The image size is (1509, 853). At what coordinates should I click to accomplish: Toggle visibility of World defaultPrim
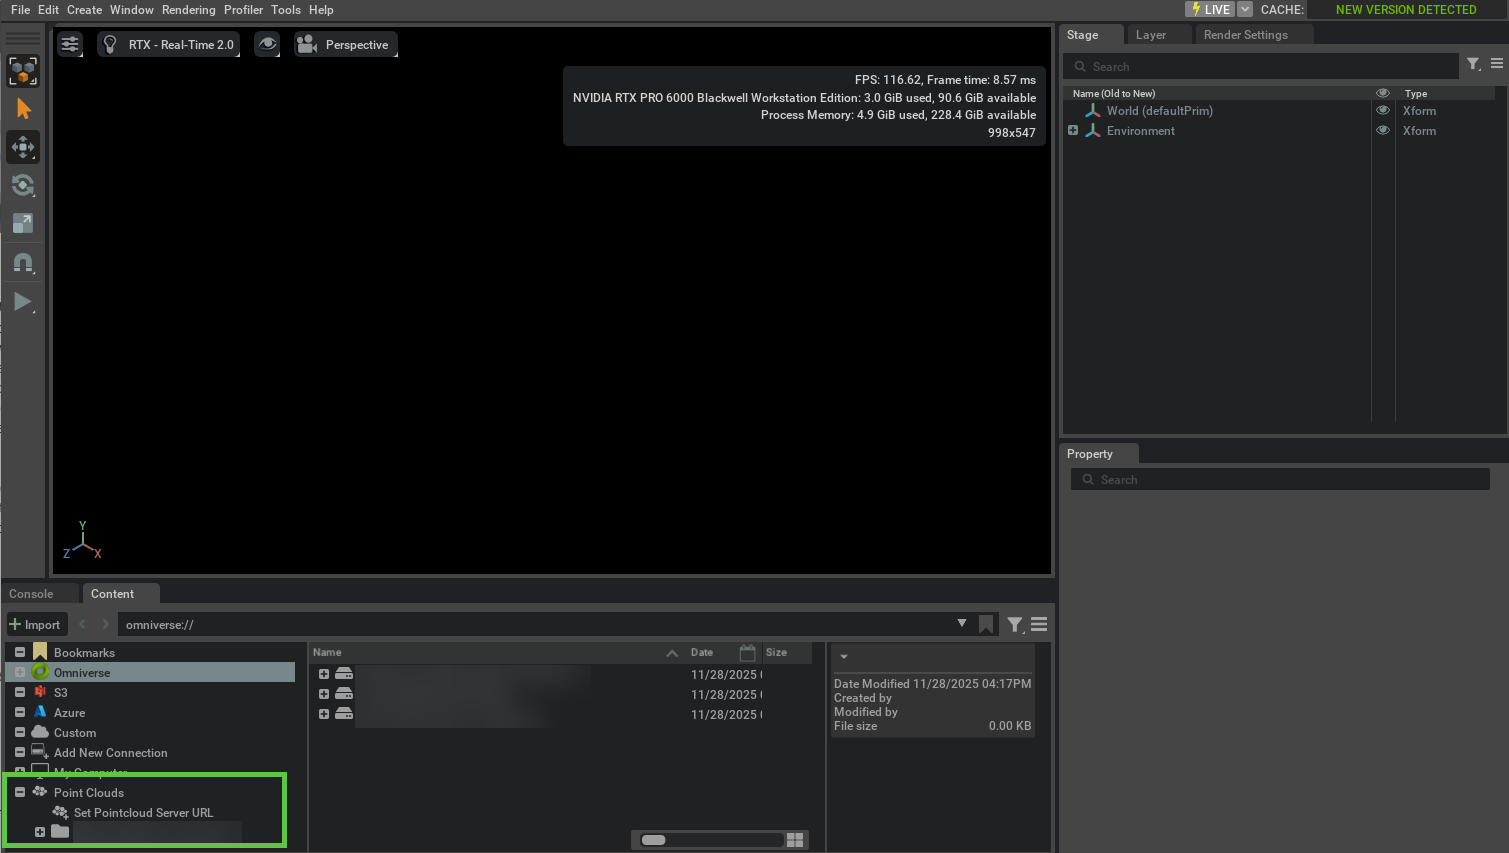coord(1383,110)
